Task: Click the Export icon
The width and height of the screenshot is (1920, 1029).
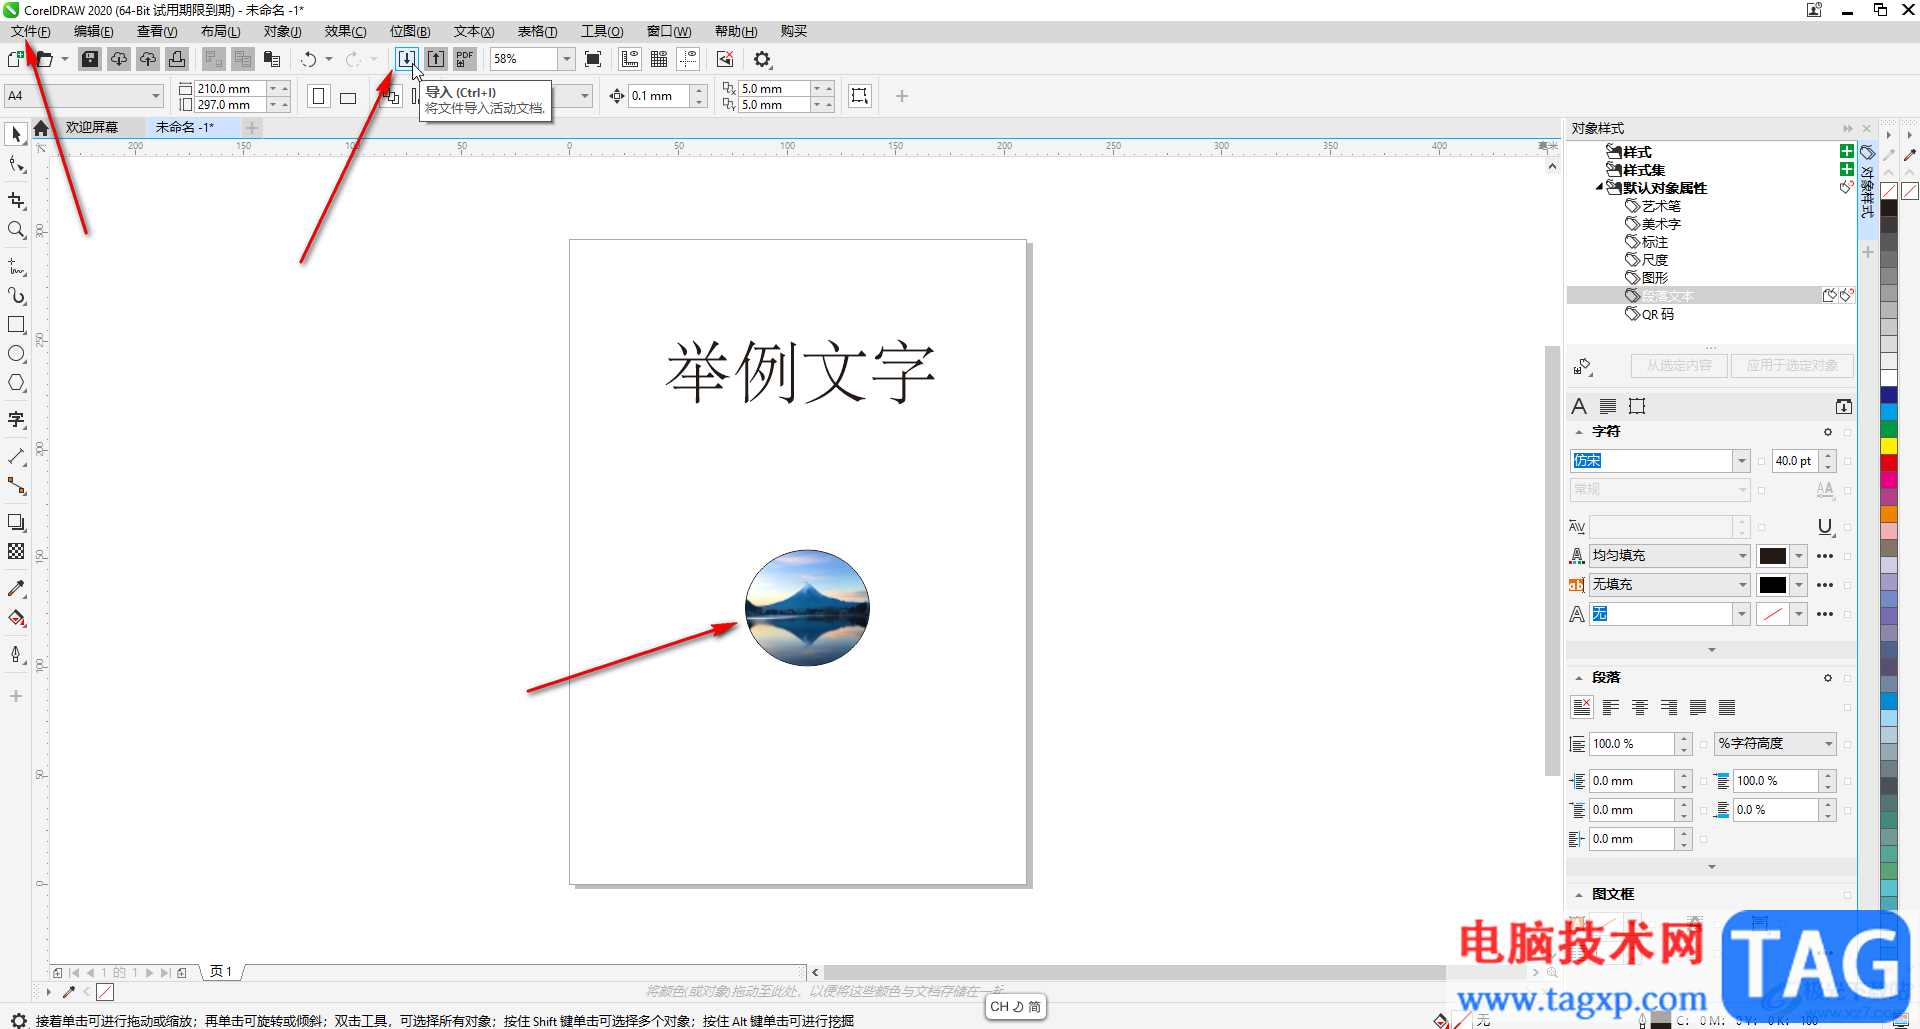Action: [x=436, y=59]
